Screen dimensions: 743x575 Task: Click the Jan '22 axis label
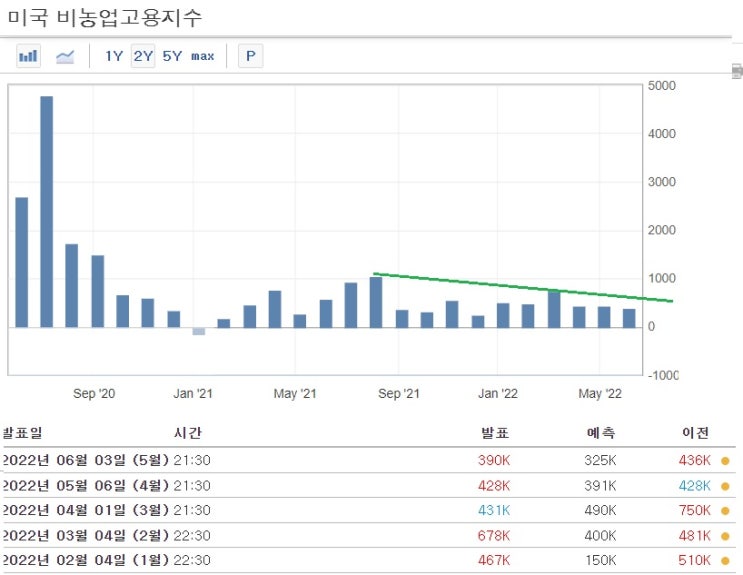coord(498,393)
